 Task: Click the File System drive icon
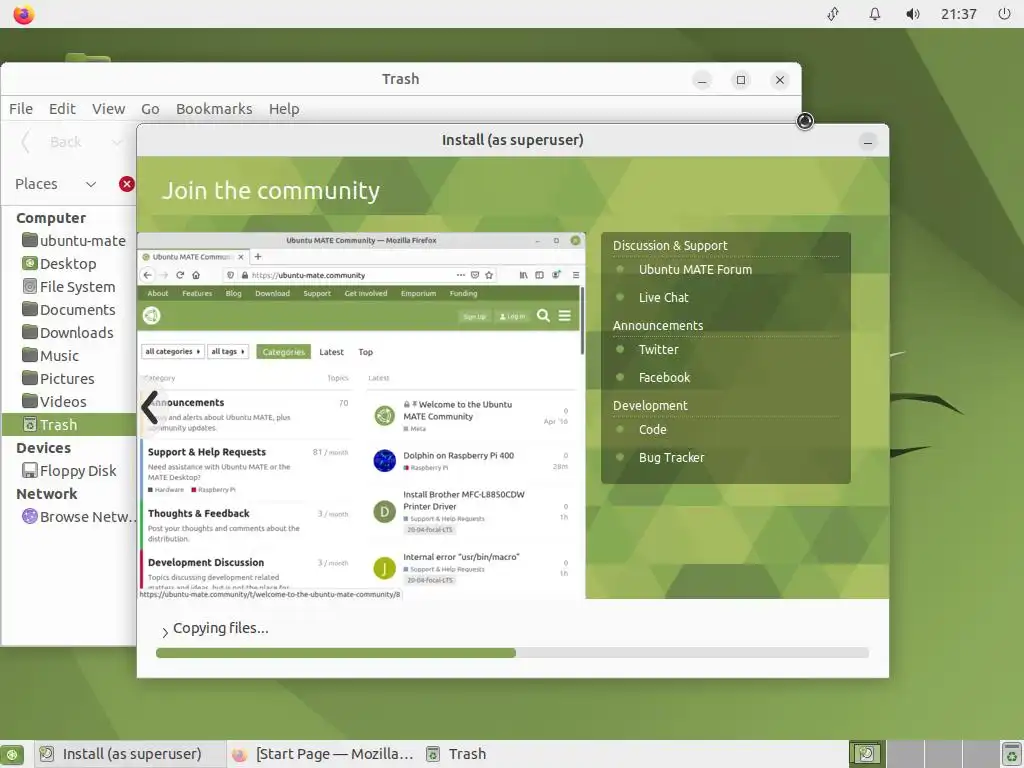29,286
